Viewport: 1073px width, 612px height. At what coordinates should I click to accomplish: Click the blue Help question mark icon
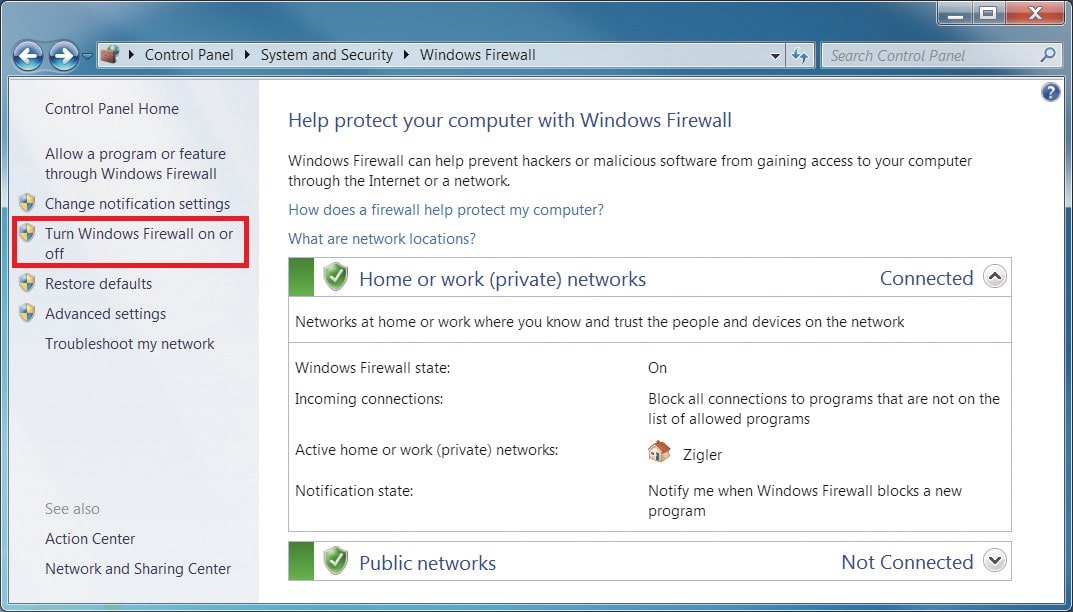coord(1050,92)
